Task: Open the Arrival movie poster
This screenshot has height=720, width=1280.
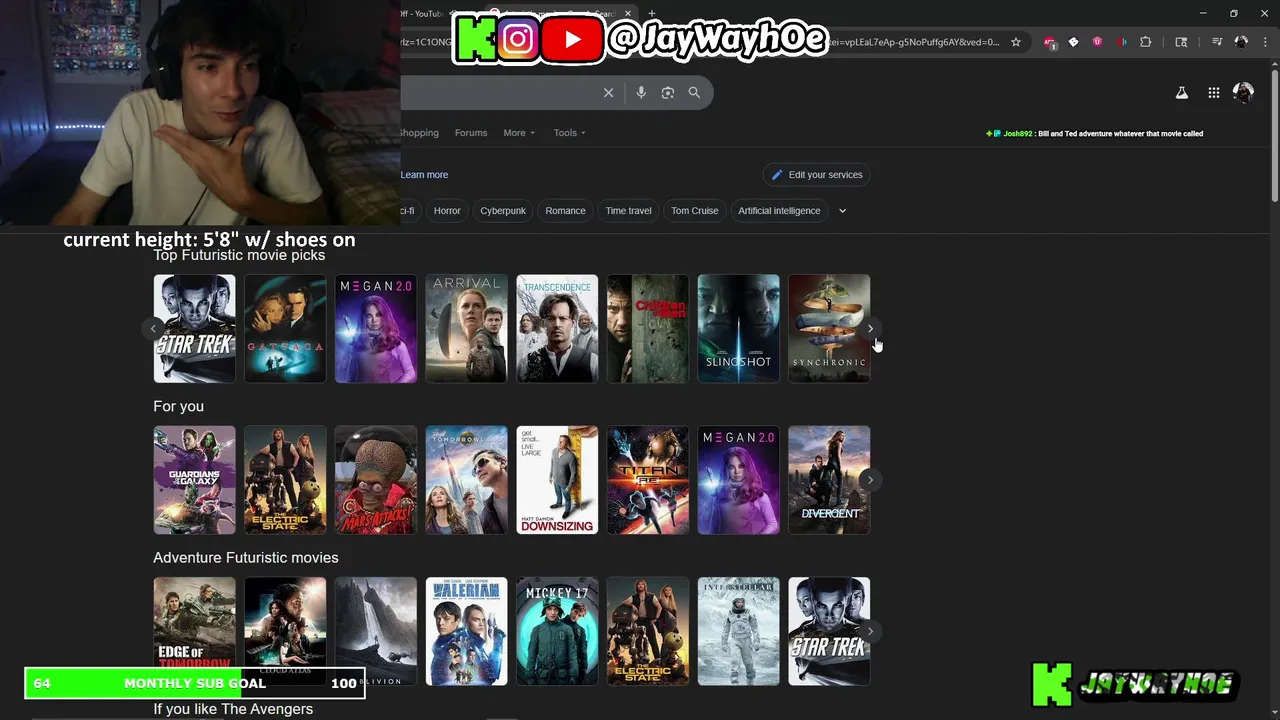Action: [466, 329]
